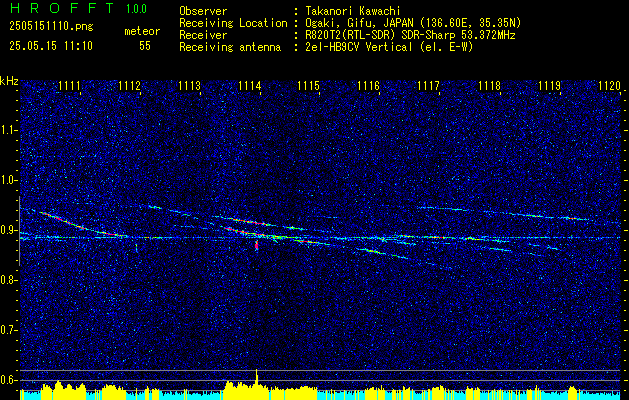Click the 1114 time axis marker
The image size is (629, 400).
click(250, 86)
